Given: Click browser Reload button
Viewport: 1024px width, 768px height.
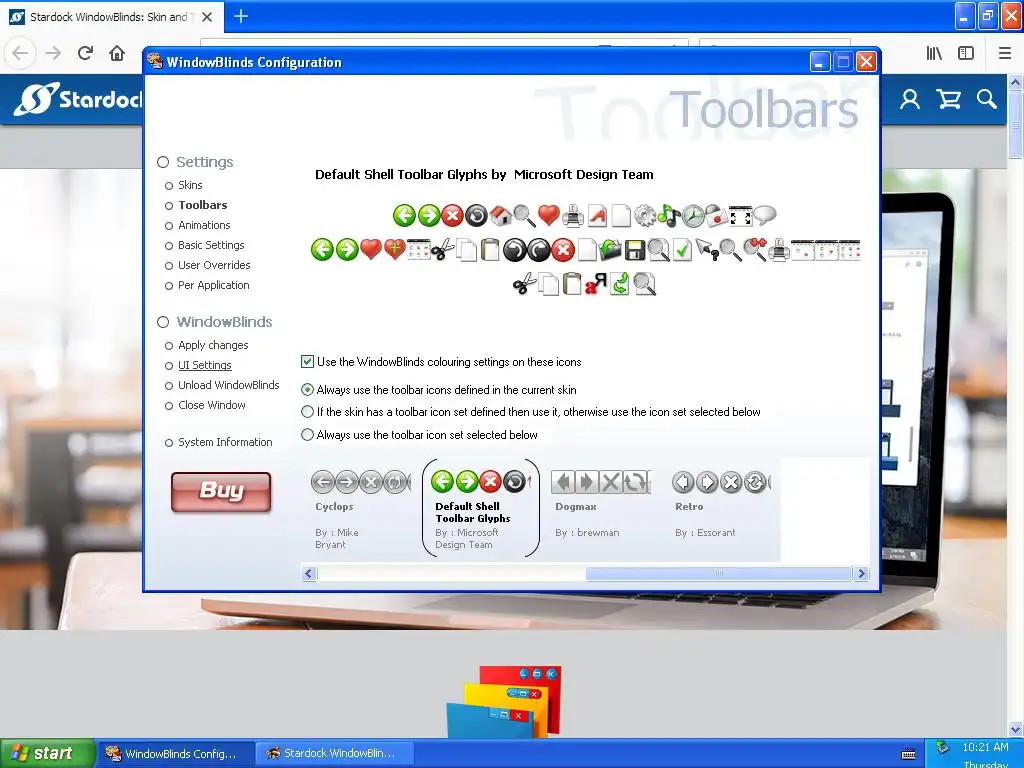Looking at the screenshot, I should point(85,53).
